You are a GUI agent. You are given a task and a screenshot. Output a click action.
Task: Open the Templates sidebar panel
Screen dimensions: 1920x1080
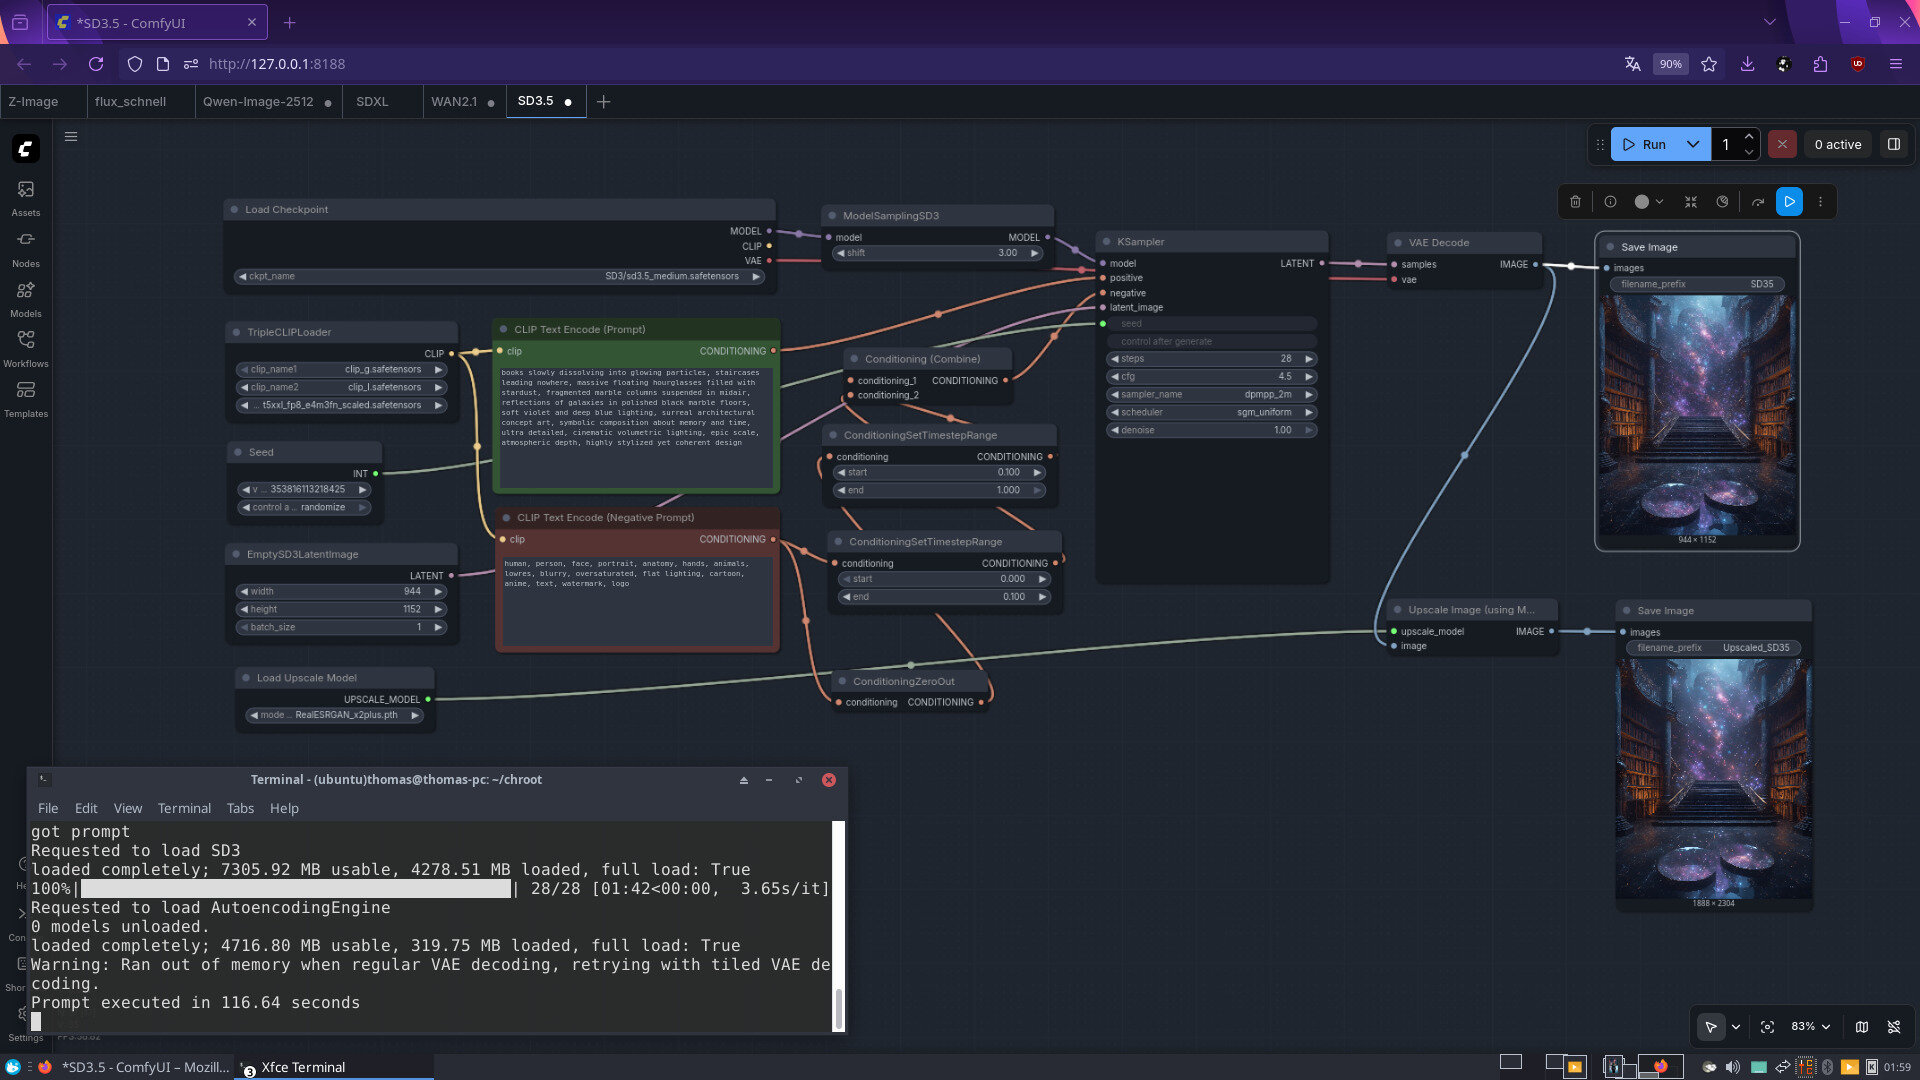[x=26, y=398]
